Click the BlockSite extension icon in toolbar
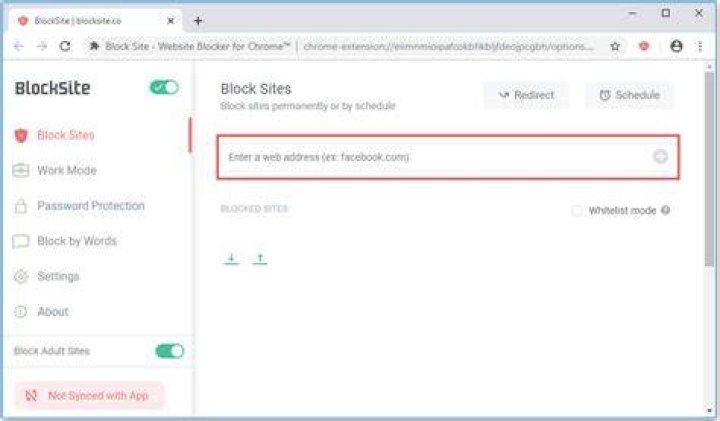This screenshot has height=421, width=720. click(x=644, y=46)
